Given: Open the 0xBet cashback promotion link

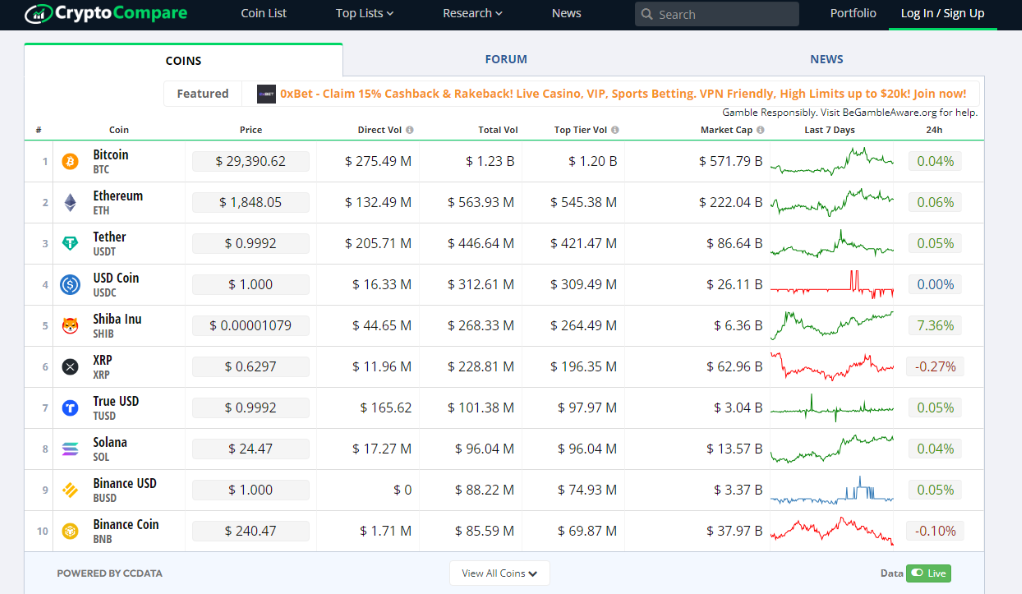Looking at the screenshot, I should pyautogui.click(x=623, y=94).
